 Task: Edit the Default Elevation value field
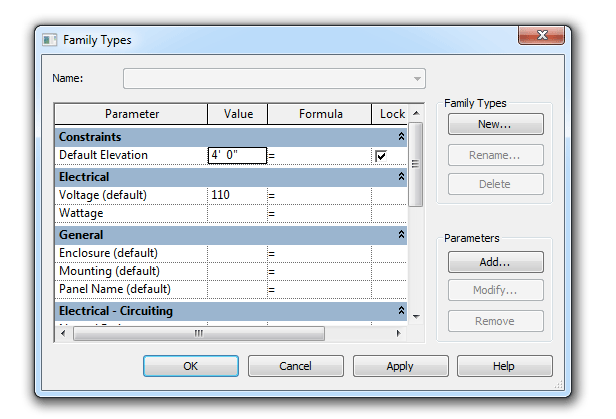tap(237, 155)
